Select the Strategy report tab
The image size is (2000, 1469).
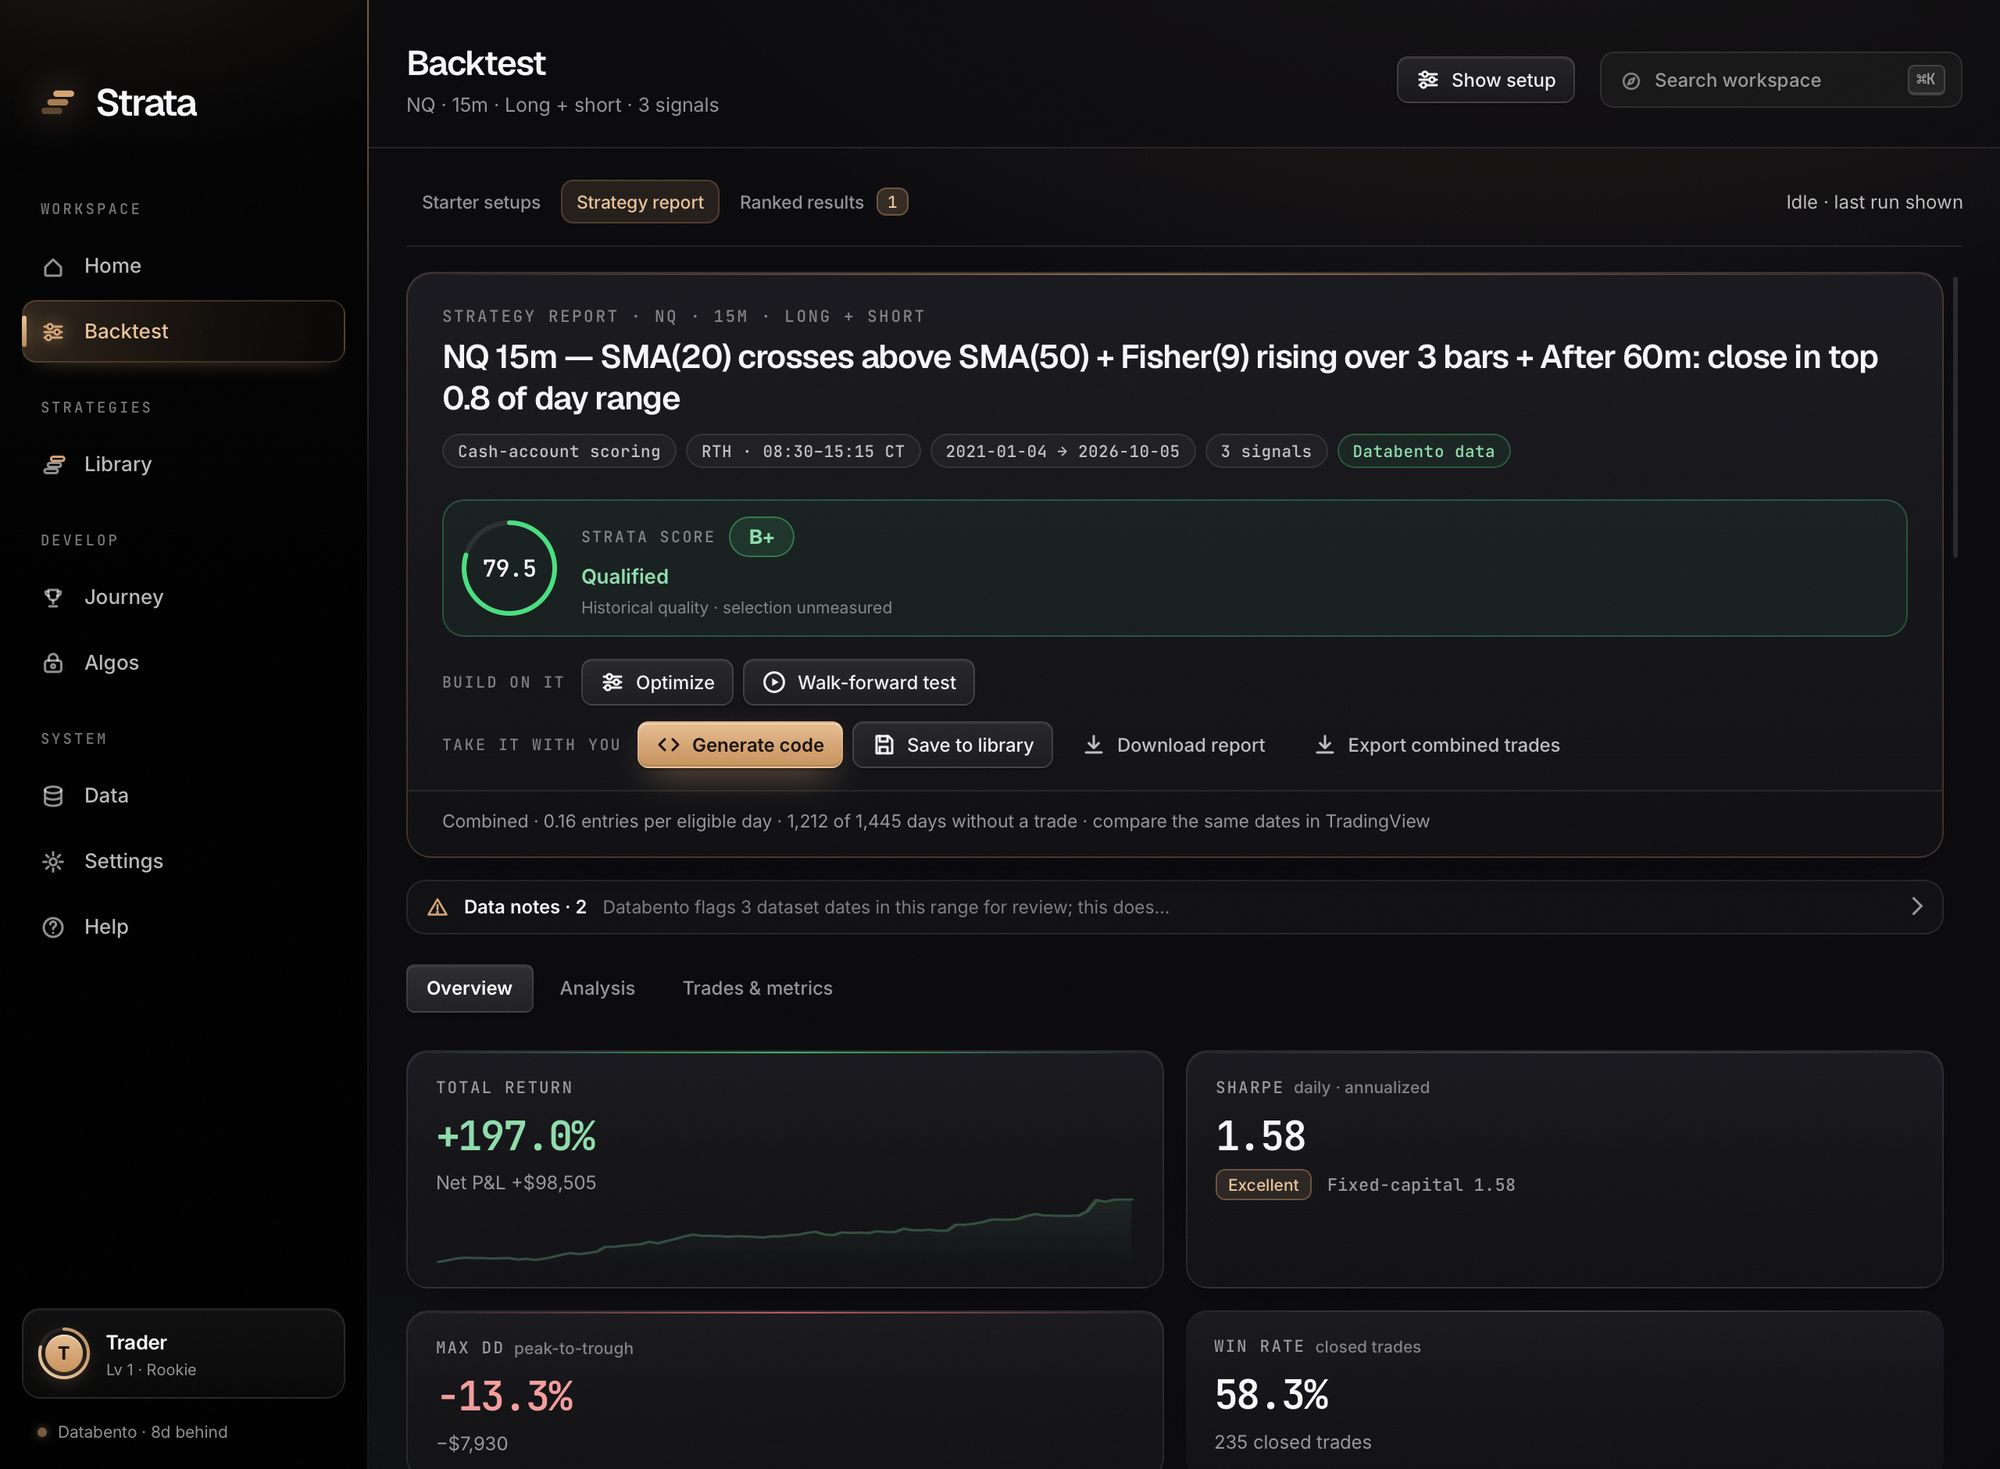click(640, 202)
